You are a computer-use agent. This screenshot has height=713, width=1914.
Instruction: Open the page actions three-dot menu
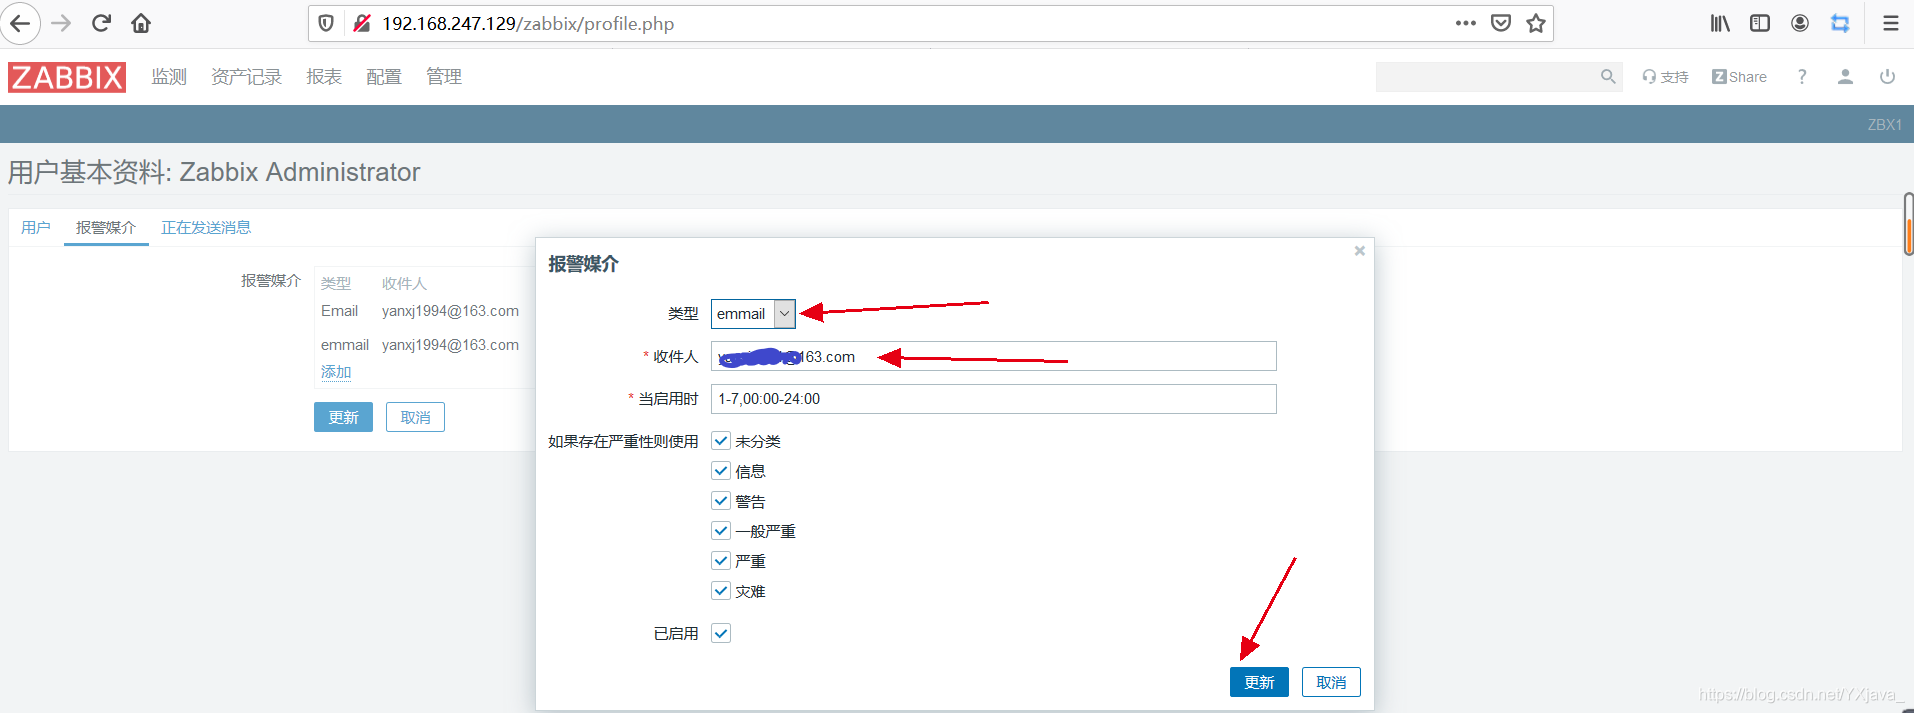(x=1465, y=23)
